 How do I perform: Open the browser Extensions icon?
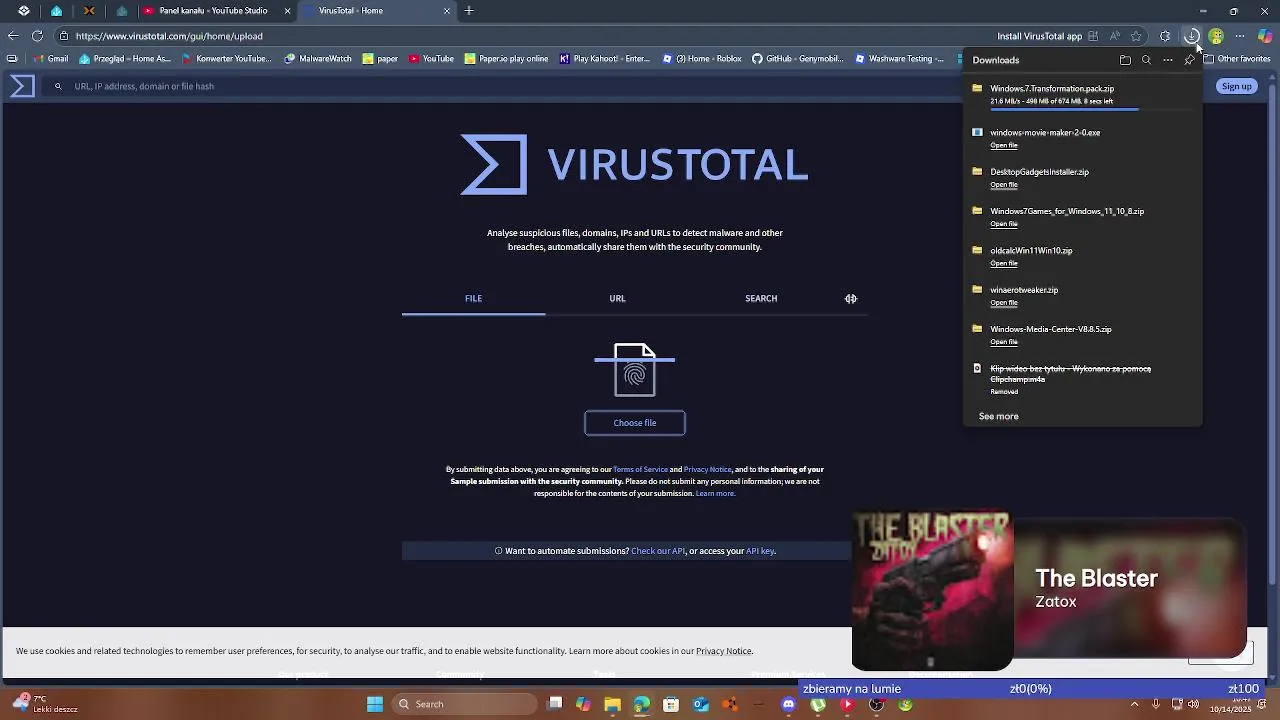1165,36
